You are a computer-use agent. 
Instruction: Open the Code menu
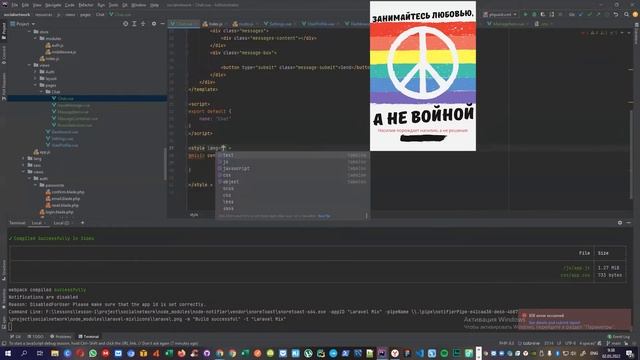(x=70, y=5)
